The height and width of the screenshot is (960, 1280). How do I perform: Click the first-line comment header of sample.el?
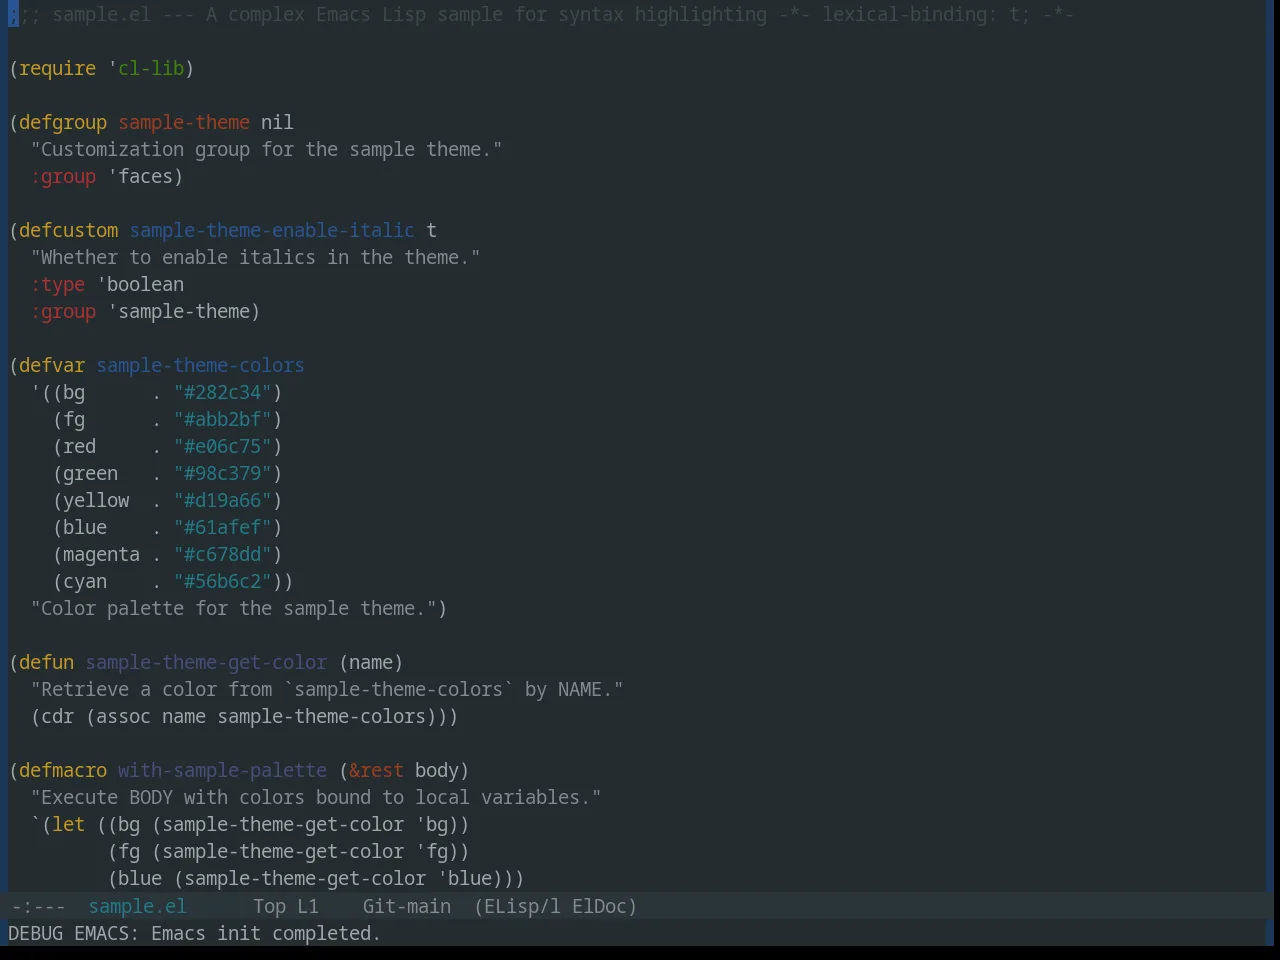click(x=541, y=14)
